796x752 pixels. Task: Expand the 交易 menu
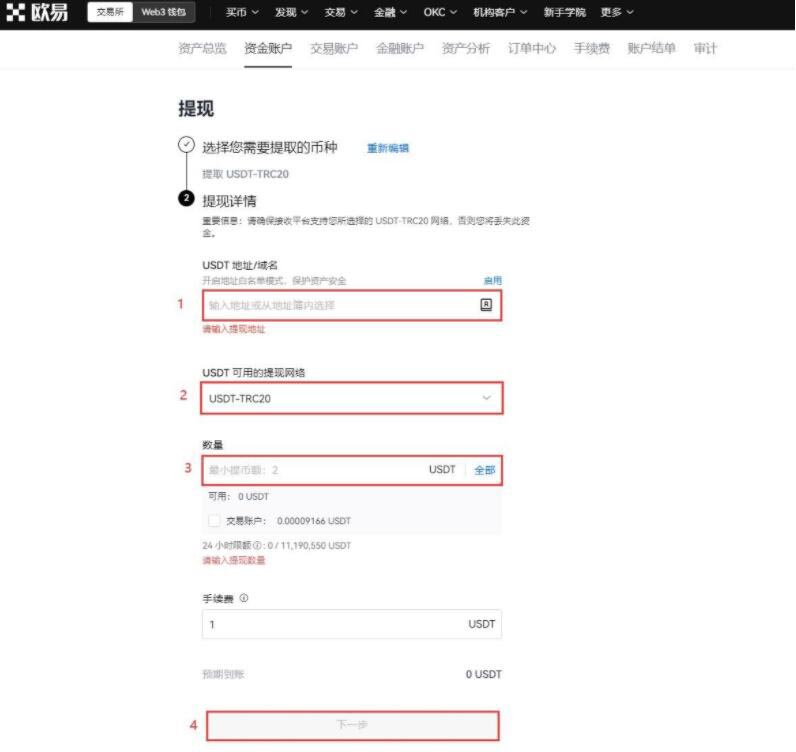341,12
